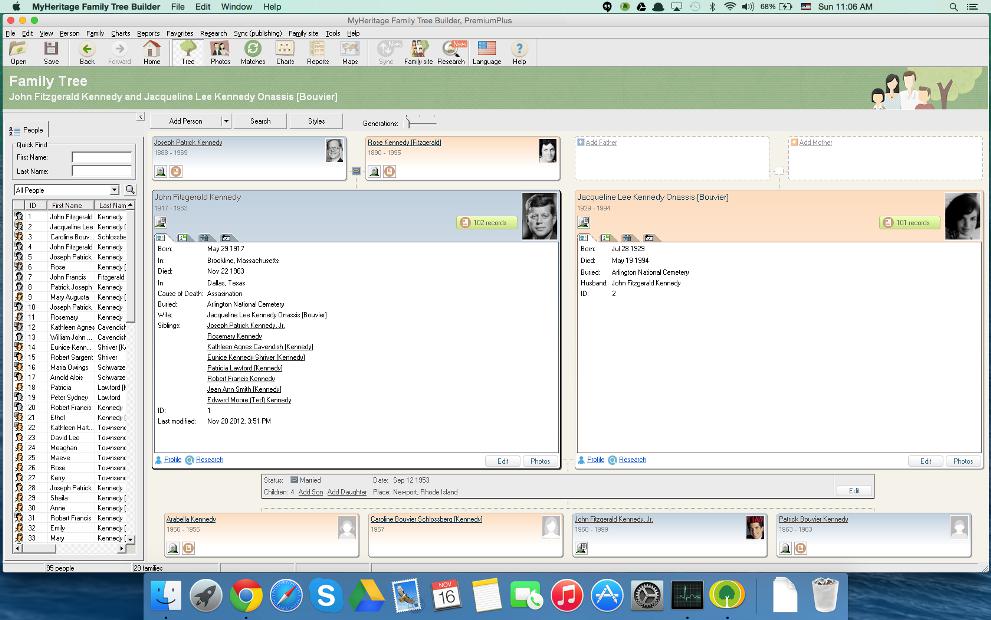Click the marriage connector icon between Joseph and Rose
This screenshot has width=991, height=620.
pyautogui.click(x=356, y=171)
